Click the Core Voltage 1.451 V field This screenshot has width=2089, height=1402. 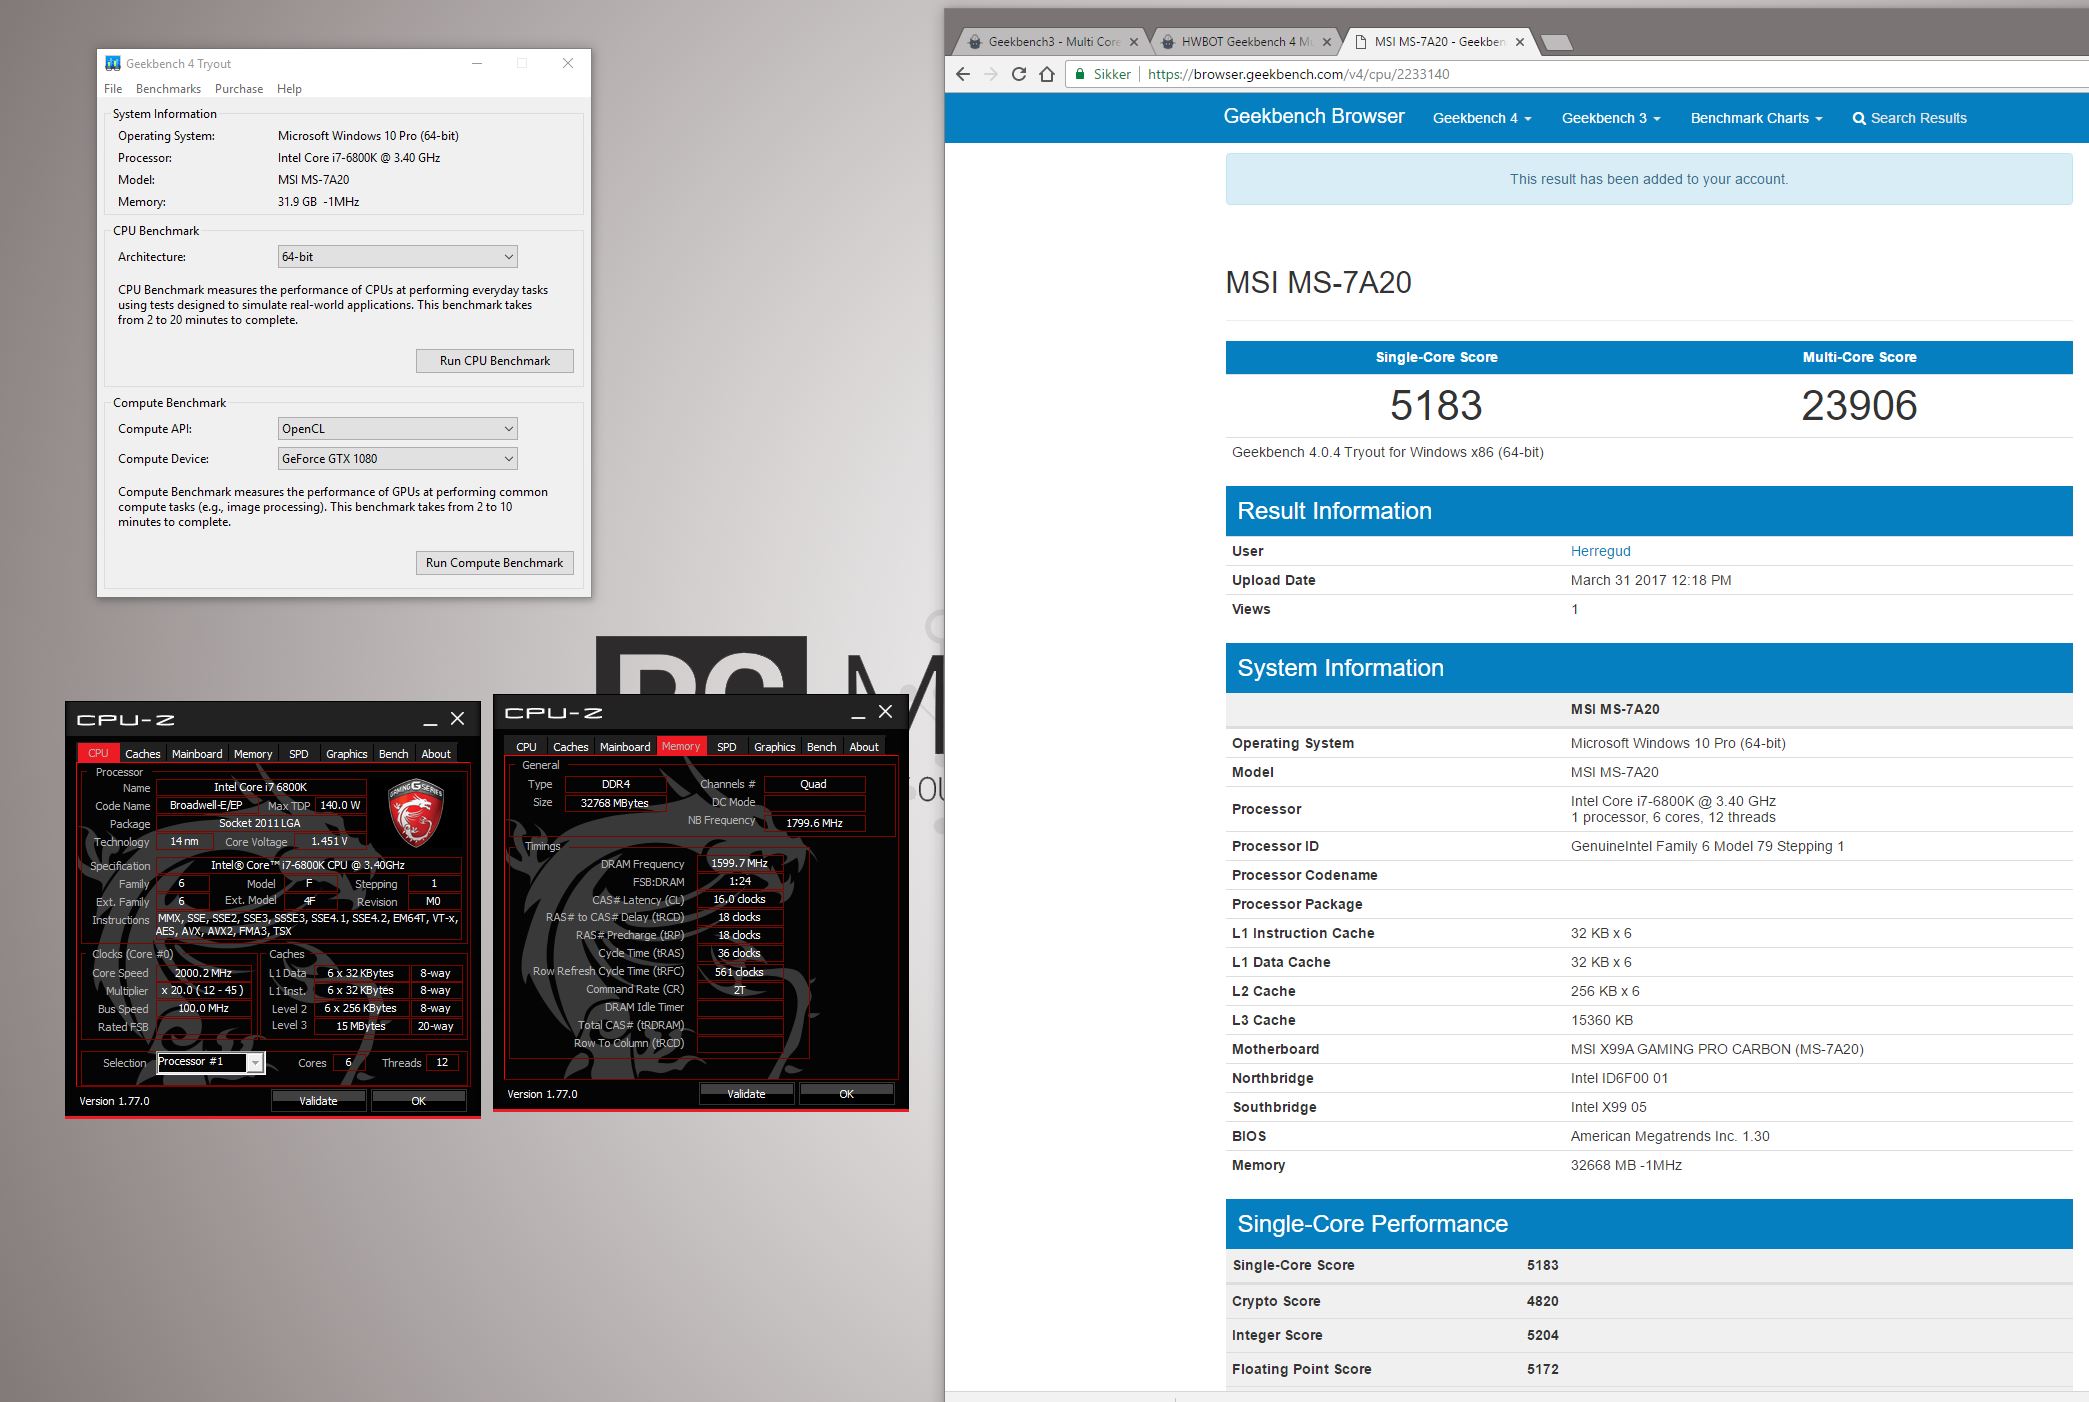(x=329, y=841)
